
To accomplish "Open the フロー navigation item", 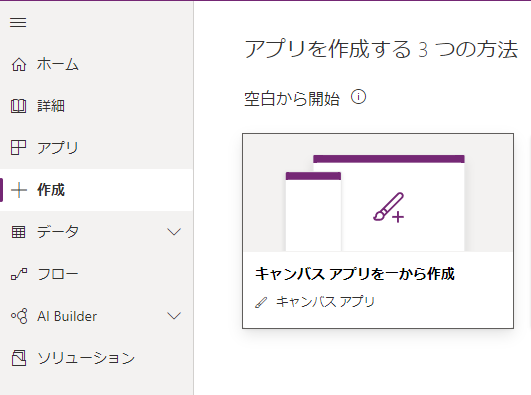I will pyautogui.click(x=97, y=274).
